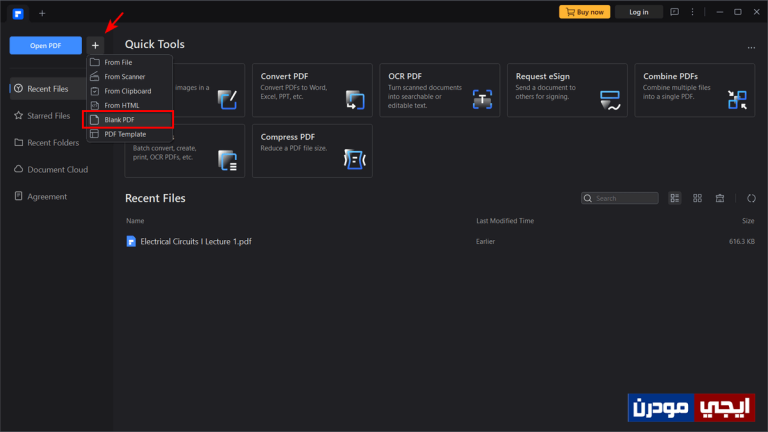
Task: Click the Buy now button
Action: point(584,12)
